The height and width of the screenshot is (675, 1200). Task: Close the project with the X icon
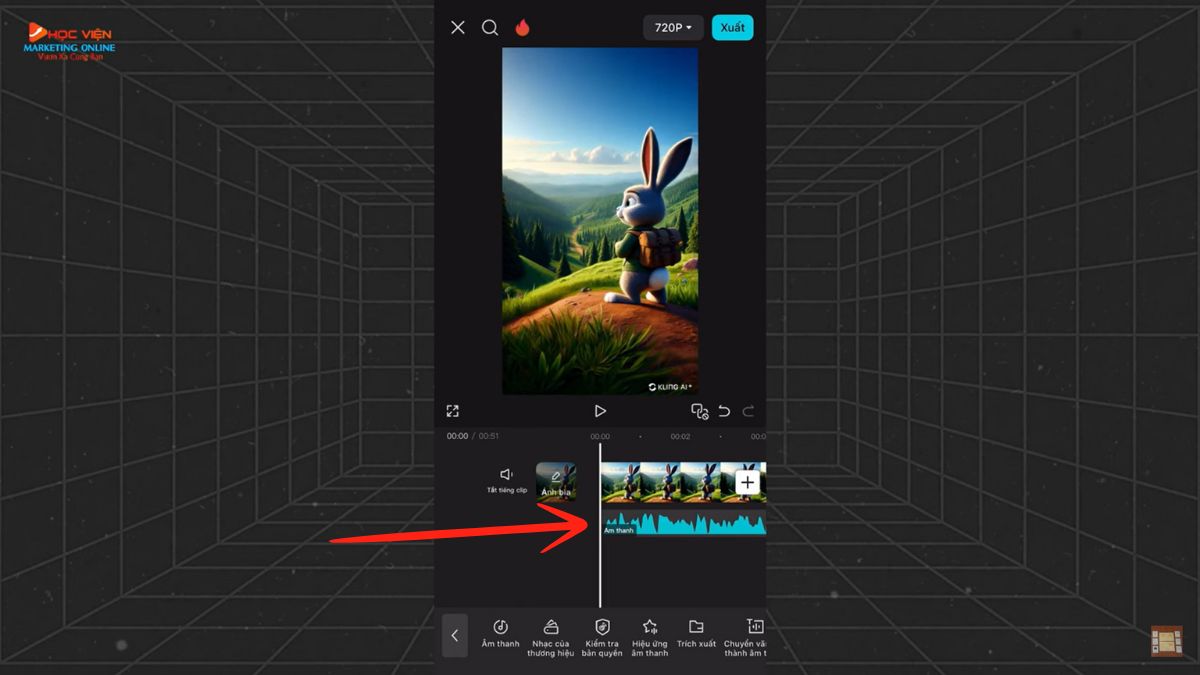click(458, 28)
